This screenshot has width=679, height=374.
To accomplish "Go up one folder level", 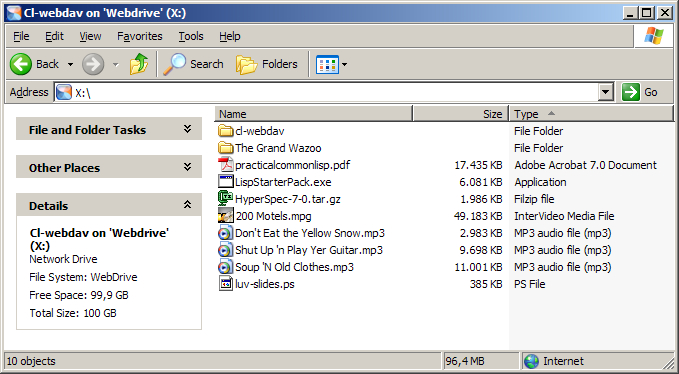I will 139,64.
